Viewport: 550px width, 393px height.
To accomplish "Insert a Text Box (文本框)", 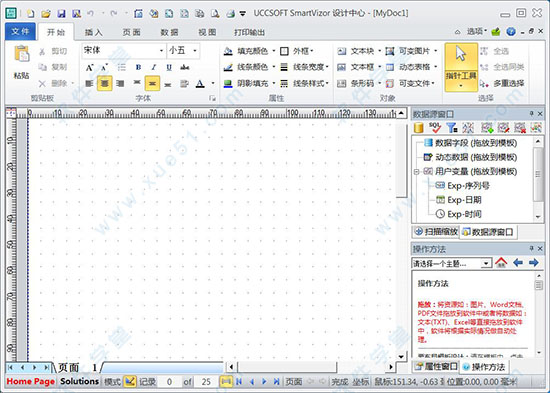I will pyautogui.click(x=359, y=67).
